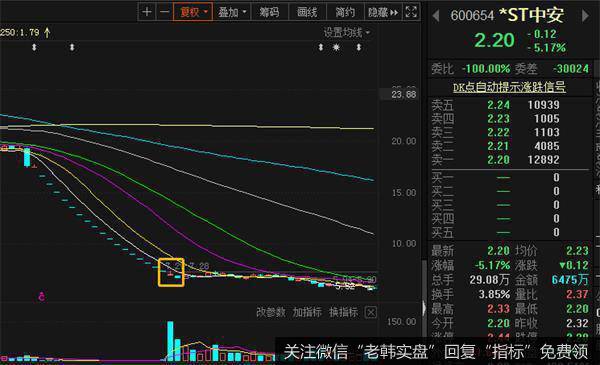The image size is (600, 365).
Task: Go to previous stock with left arrow
Action: point(435,16)
